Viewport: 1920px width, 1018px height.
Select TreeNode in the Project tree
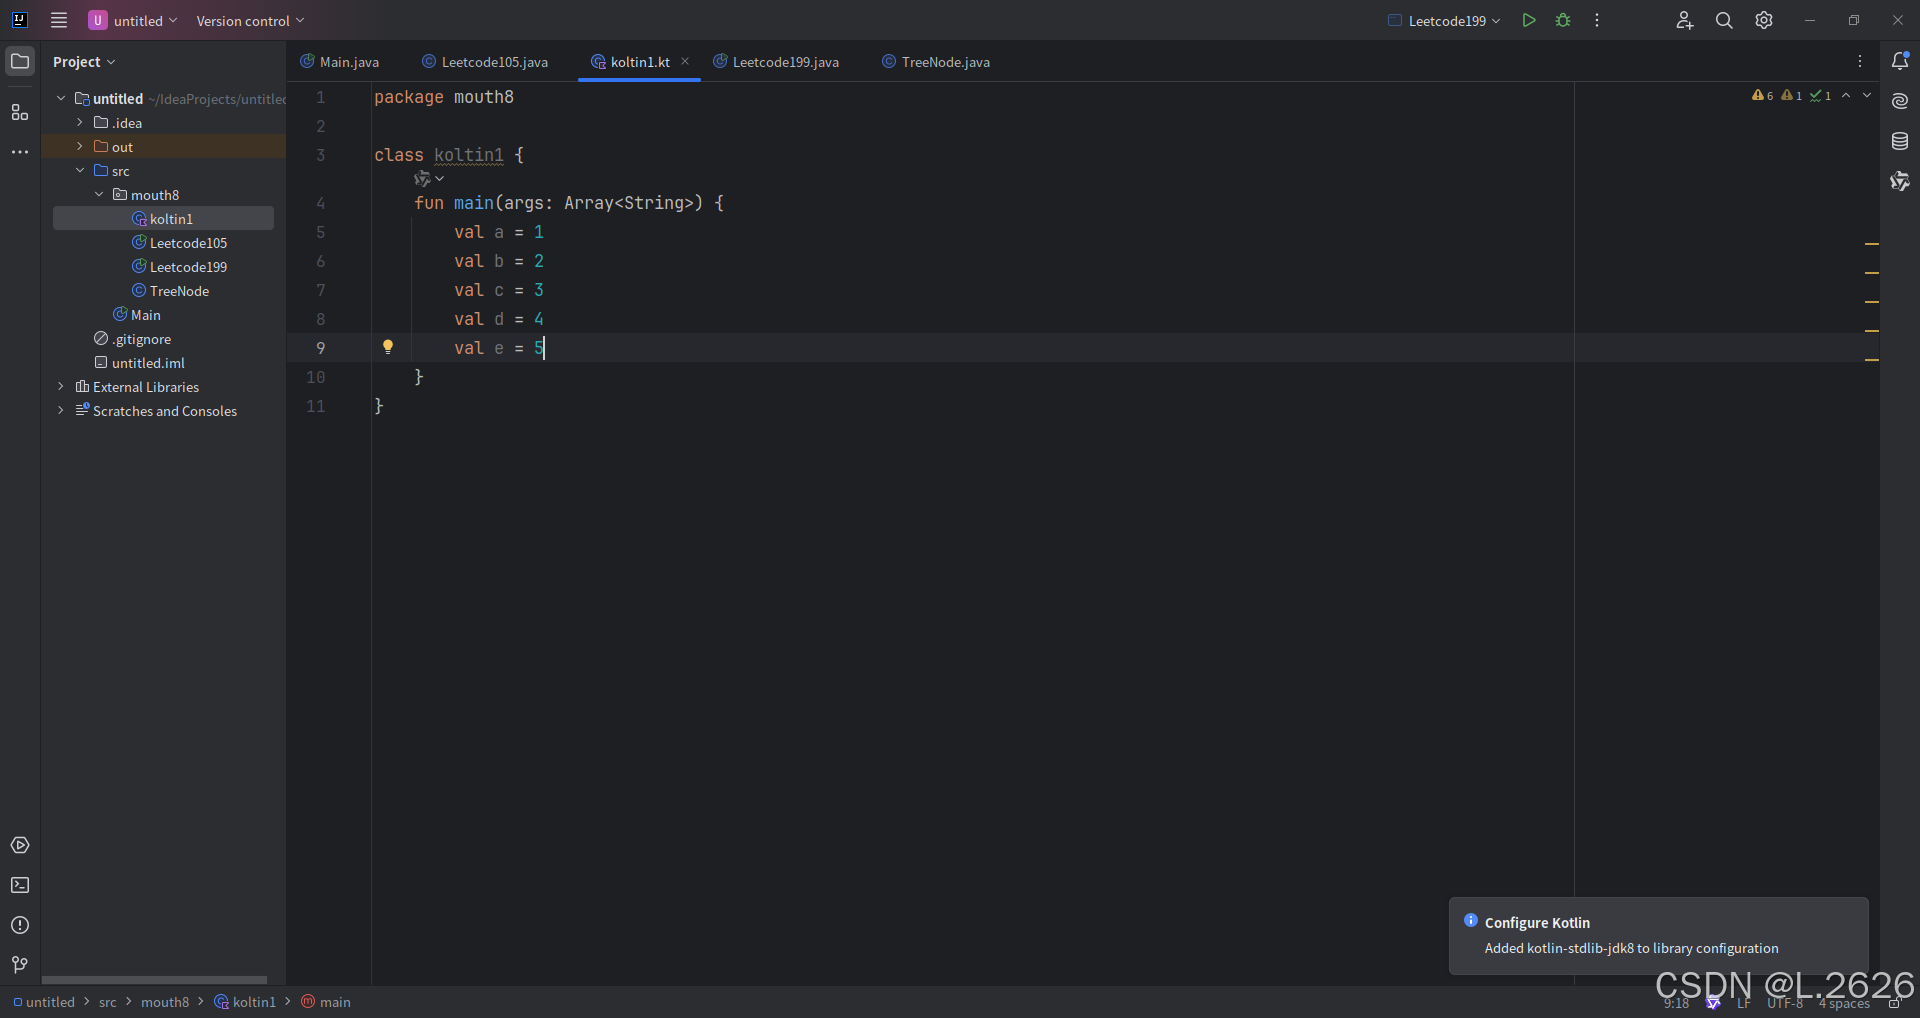(179, 291)
